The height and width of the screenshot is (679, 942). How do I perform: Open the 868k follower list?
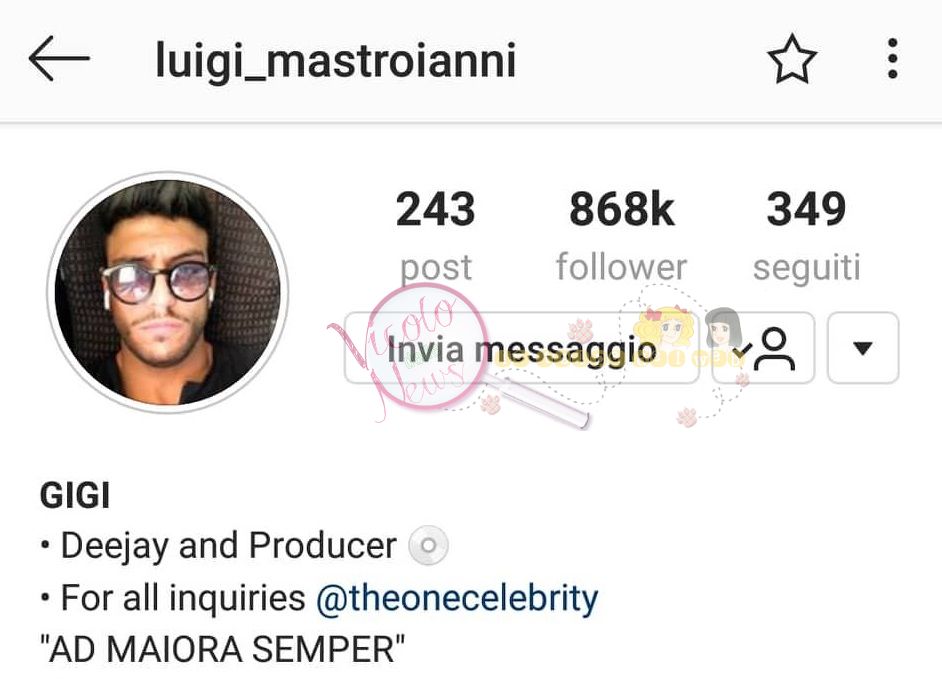[622, 209]
